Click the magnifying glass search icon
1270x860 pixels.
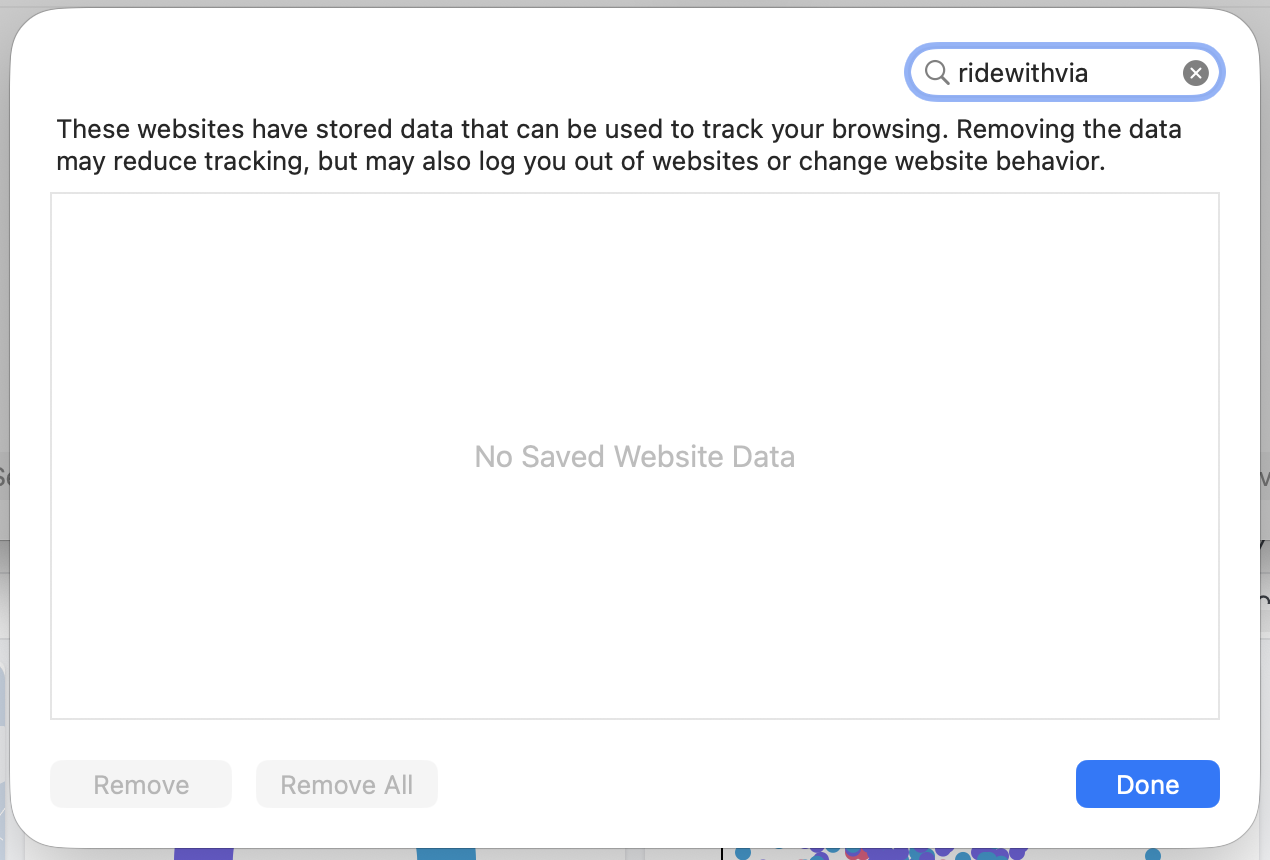(x=936, y=73)
